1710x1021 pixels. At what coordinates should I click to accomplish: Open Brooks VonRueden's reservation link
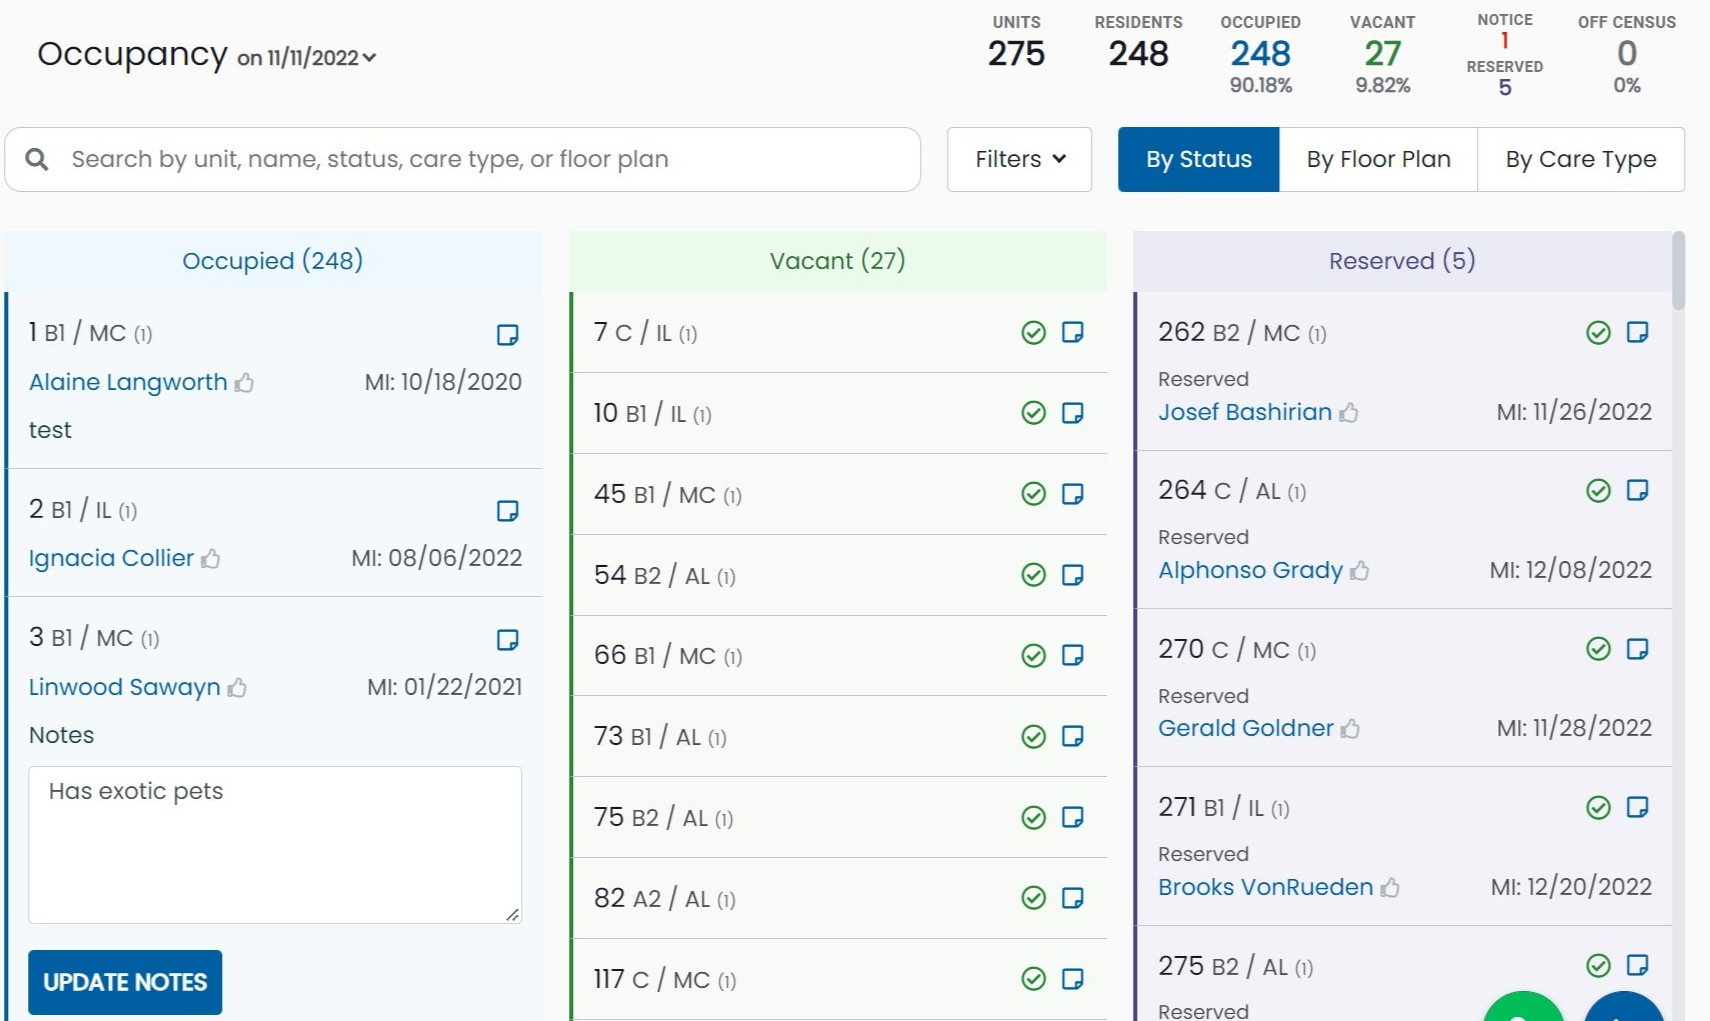[x=1266, y=887]
